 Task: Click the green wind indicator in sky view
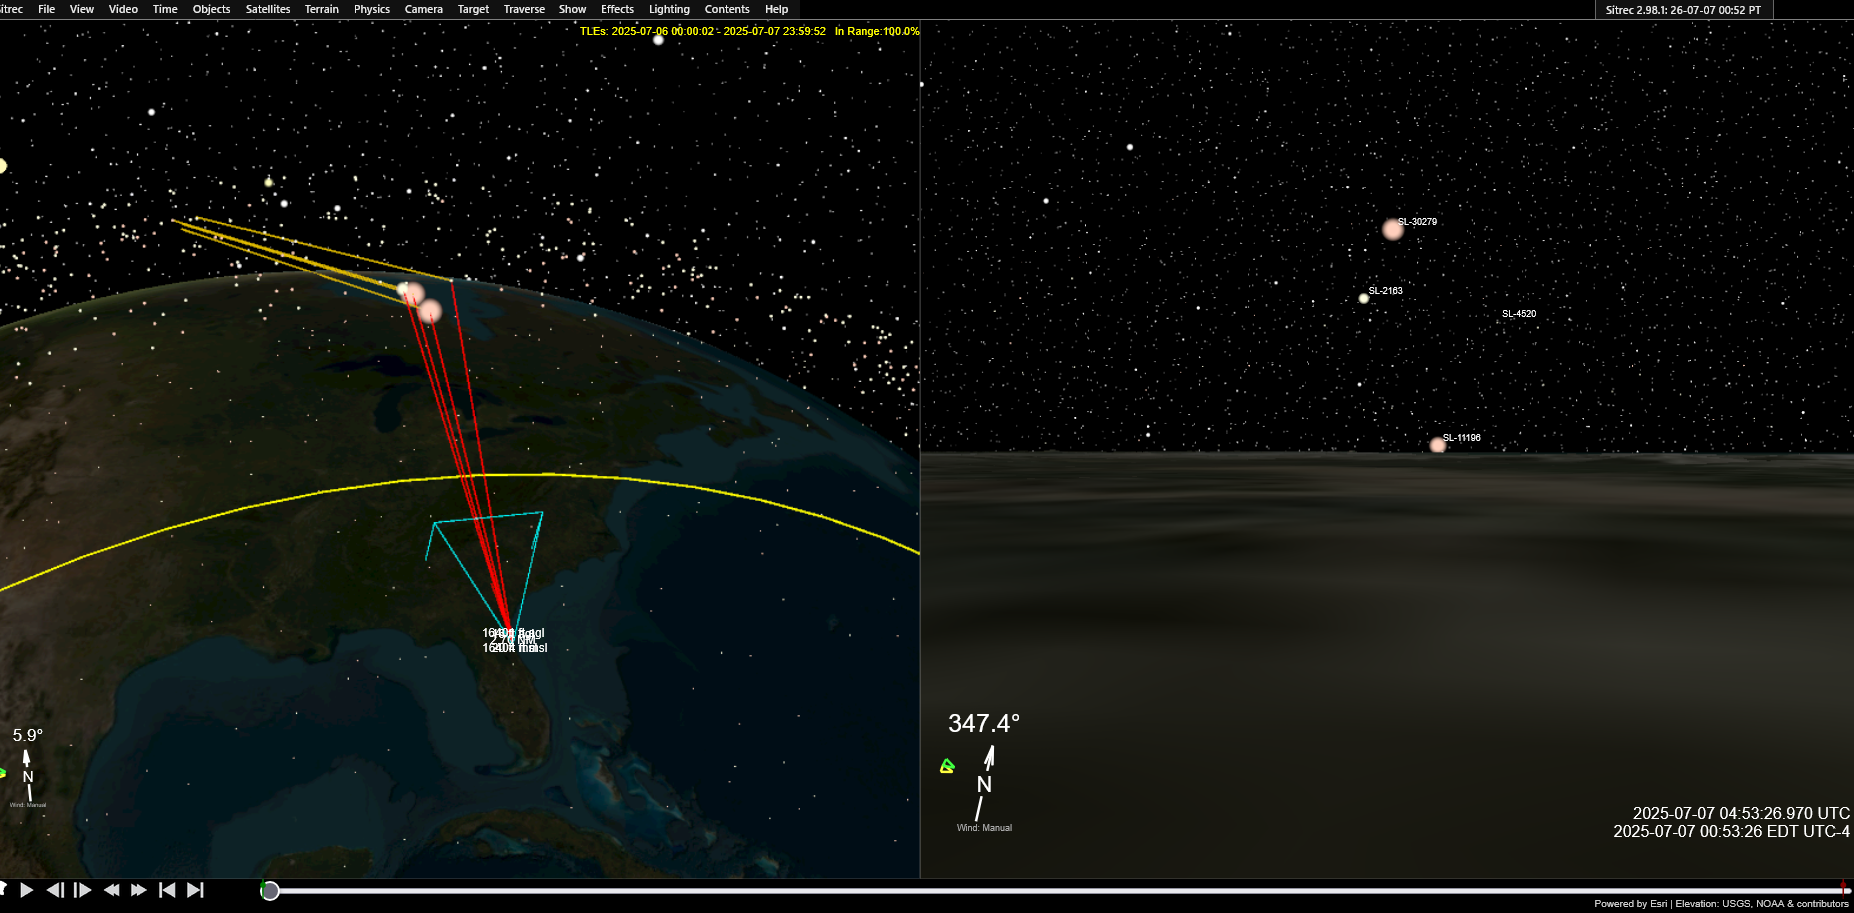point(947,767)
